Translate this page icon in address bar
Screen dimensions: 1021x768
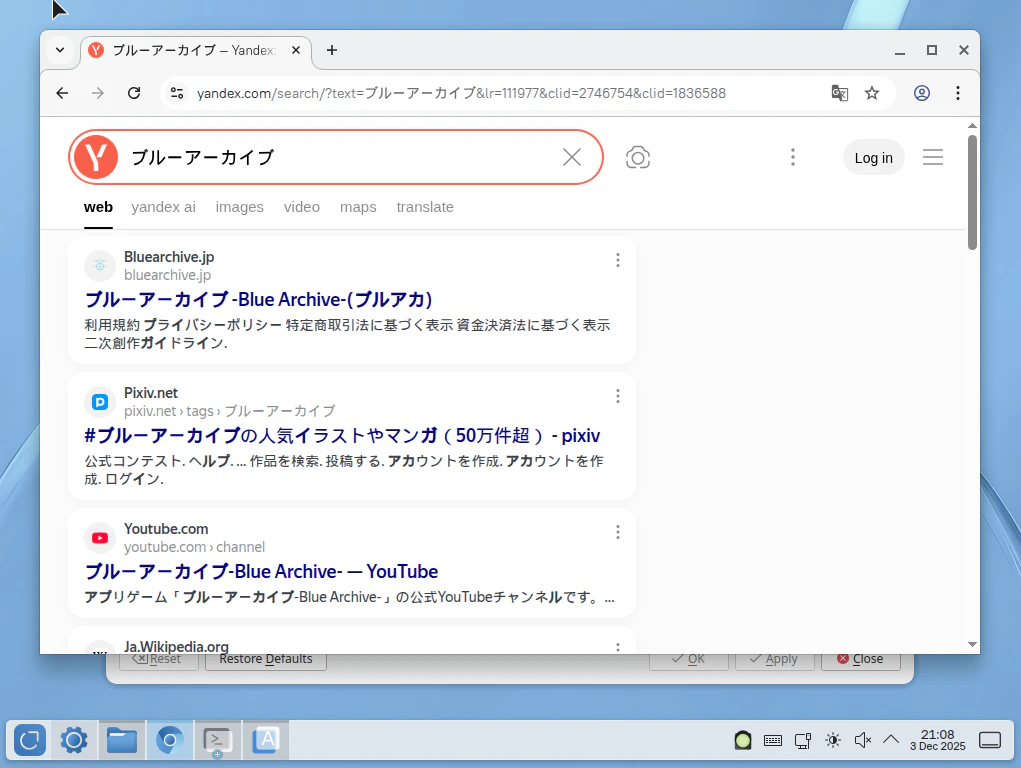(x=839, y=93)
